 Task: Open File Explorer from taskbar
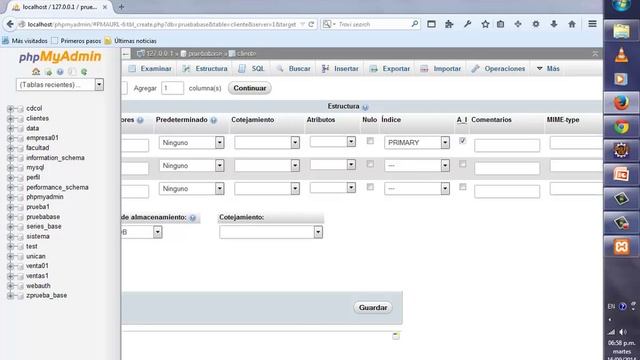click(x=621, y=31)
